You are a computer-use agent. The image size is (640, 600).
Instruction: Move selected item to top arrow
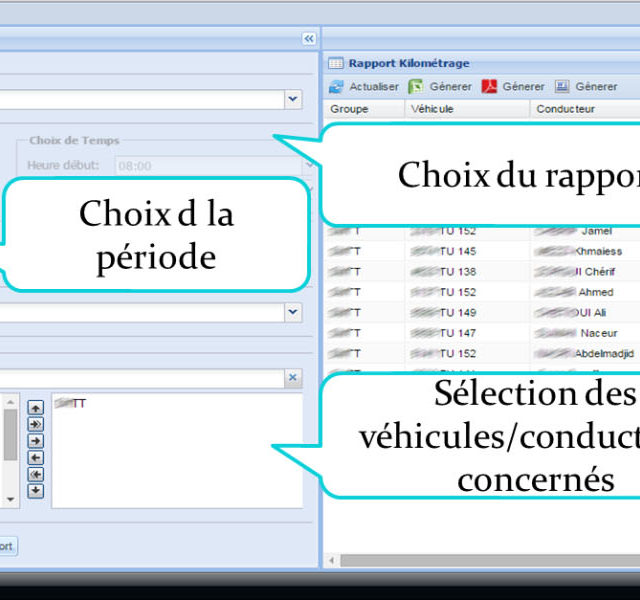(36, 408)
